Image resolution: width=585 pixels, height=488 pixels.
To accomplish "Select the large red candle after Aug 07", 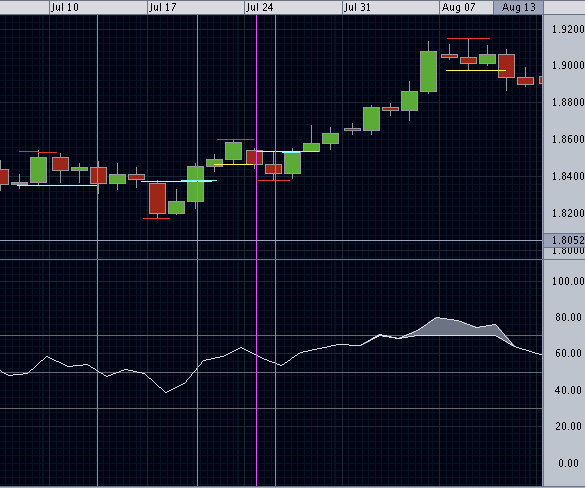I will [x=506, y=66].
